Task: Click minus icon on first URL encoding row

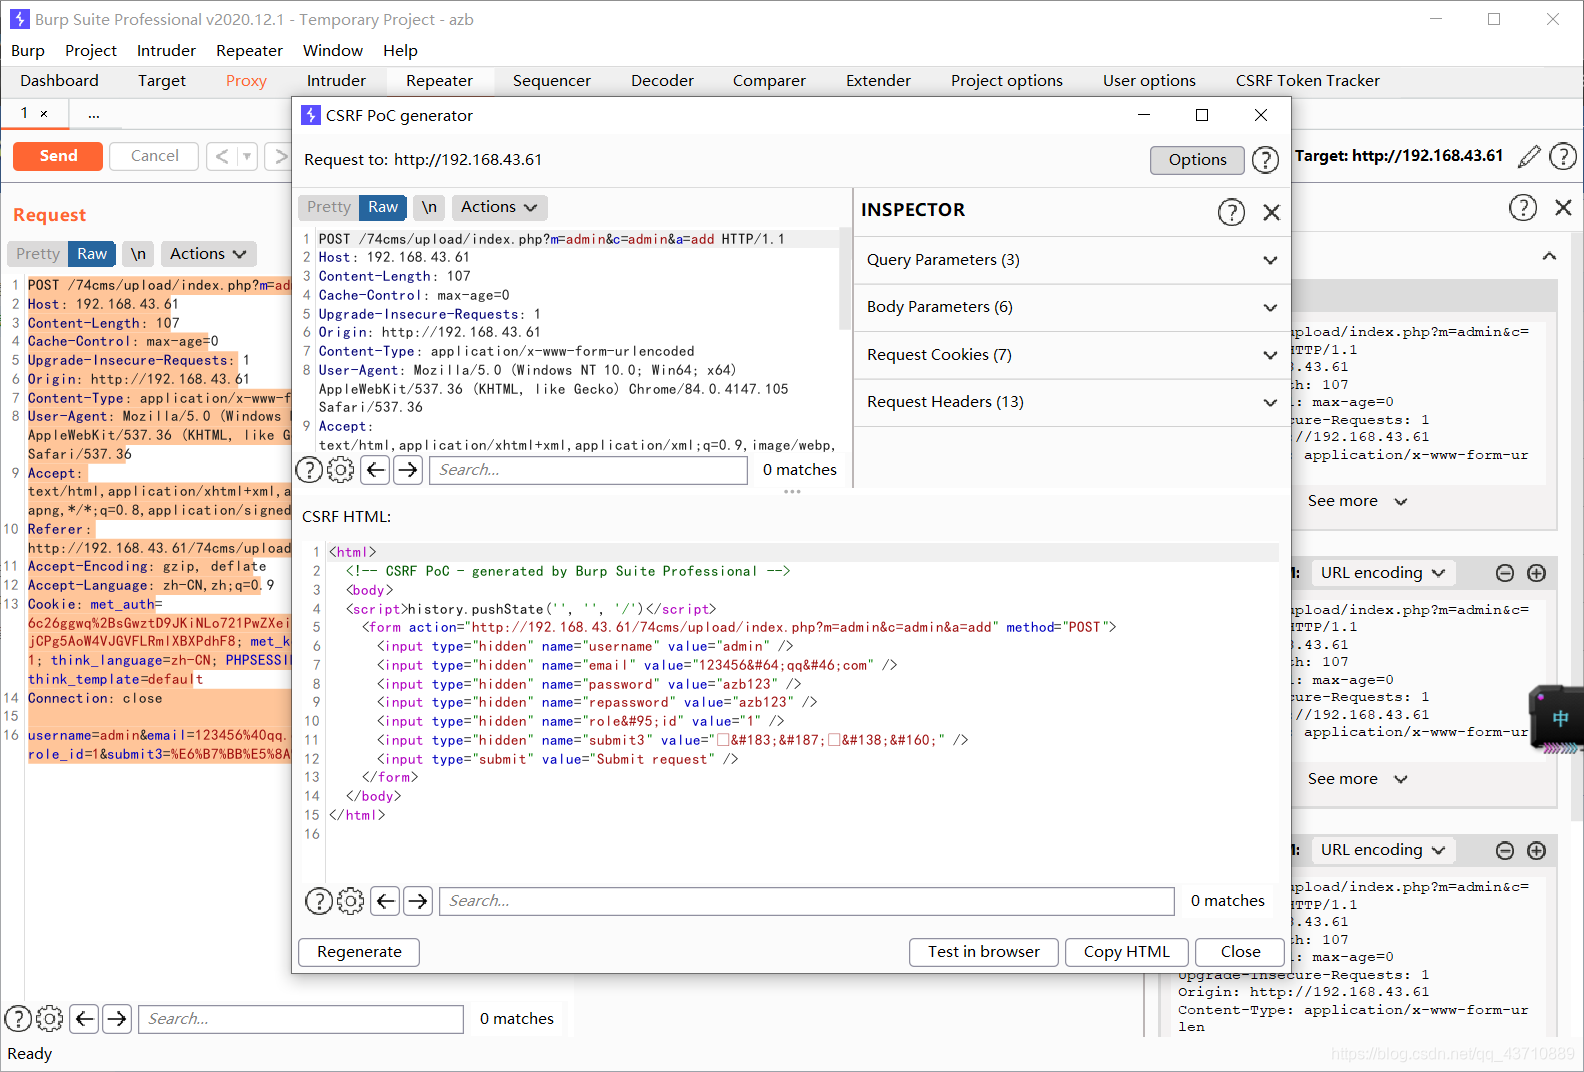Action: (1505, 573)
